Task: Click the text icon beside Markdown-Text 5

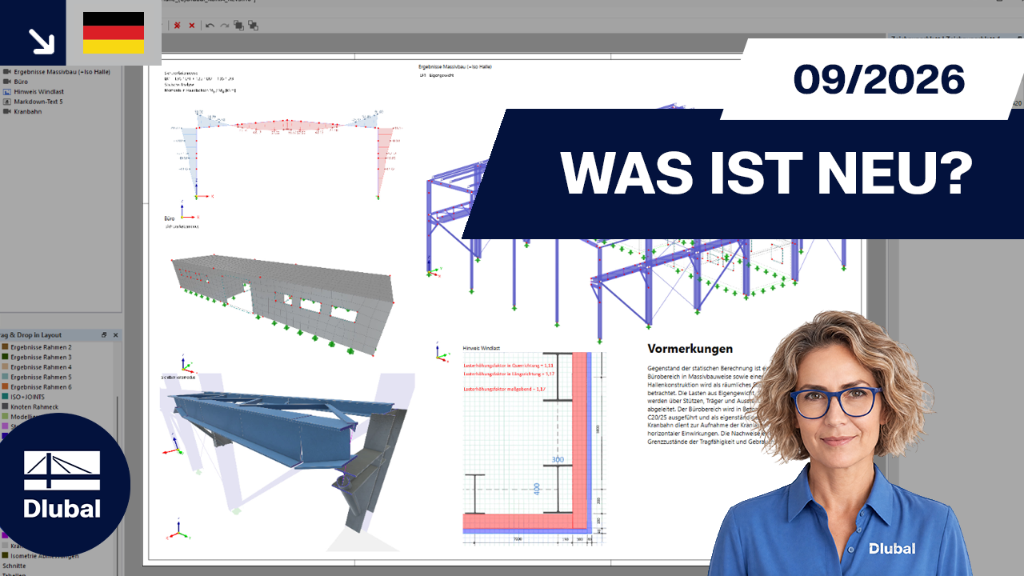Action: pos(7,101)
